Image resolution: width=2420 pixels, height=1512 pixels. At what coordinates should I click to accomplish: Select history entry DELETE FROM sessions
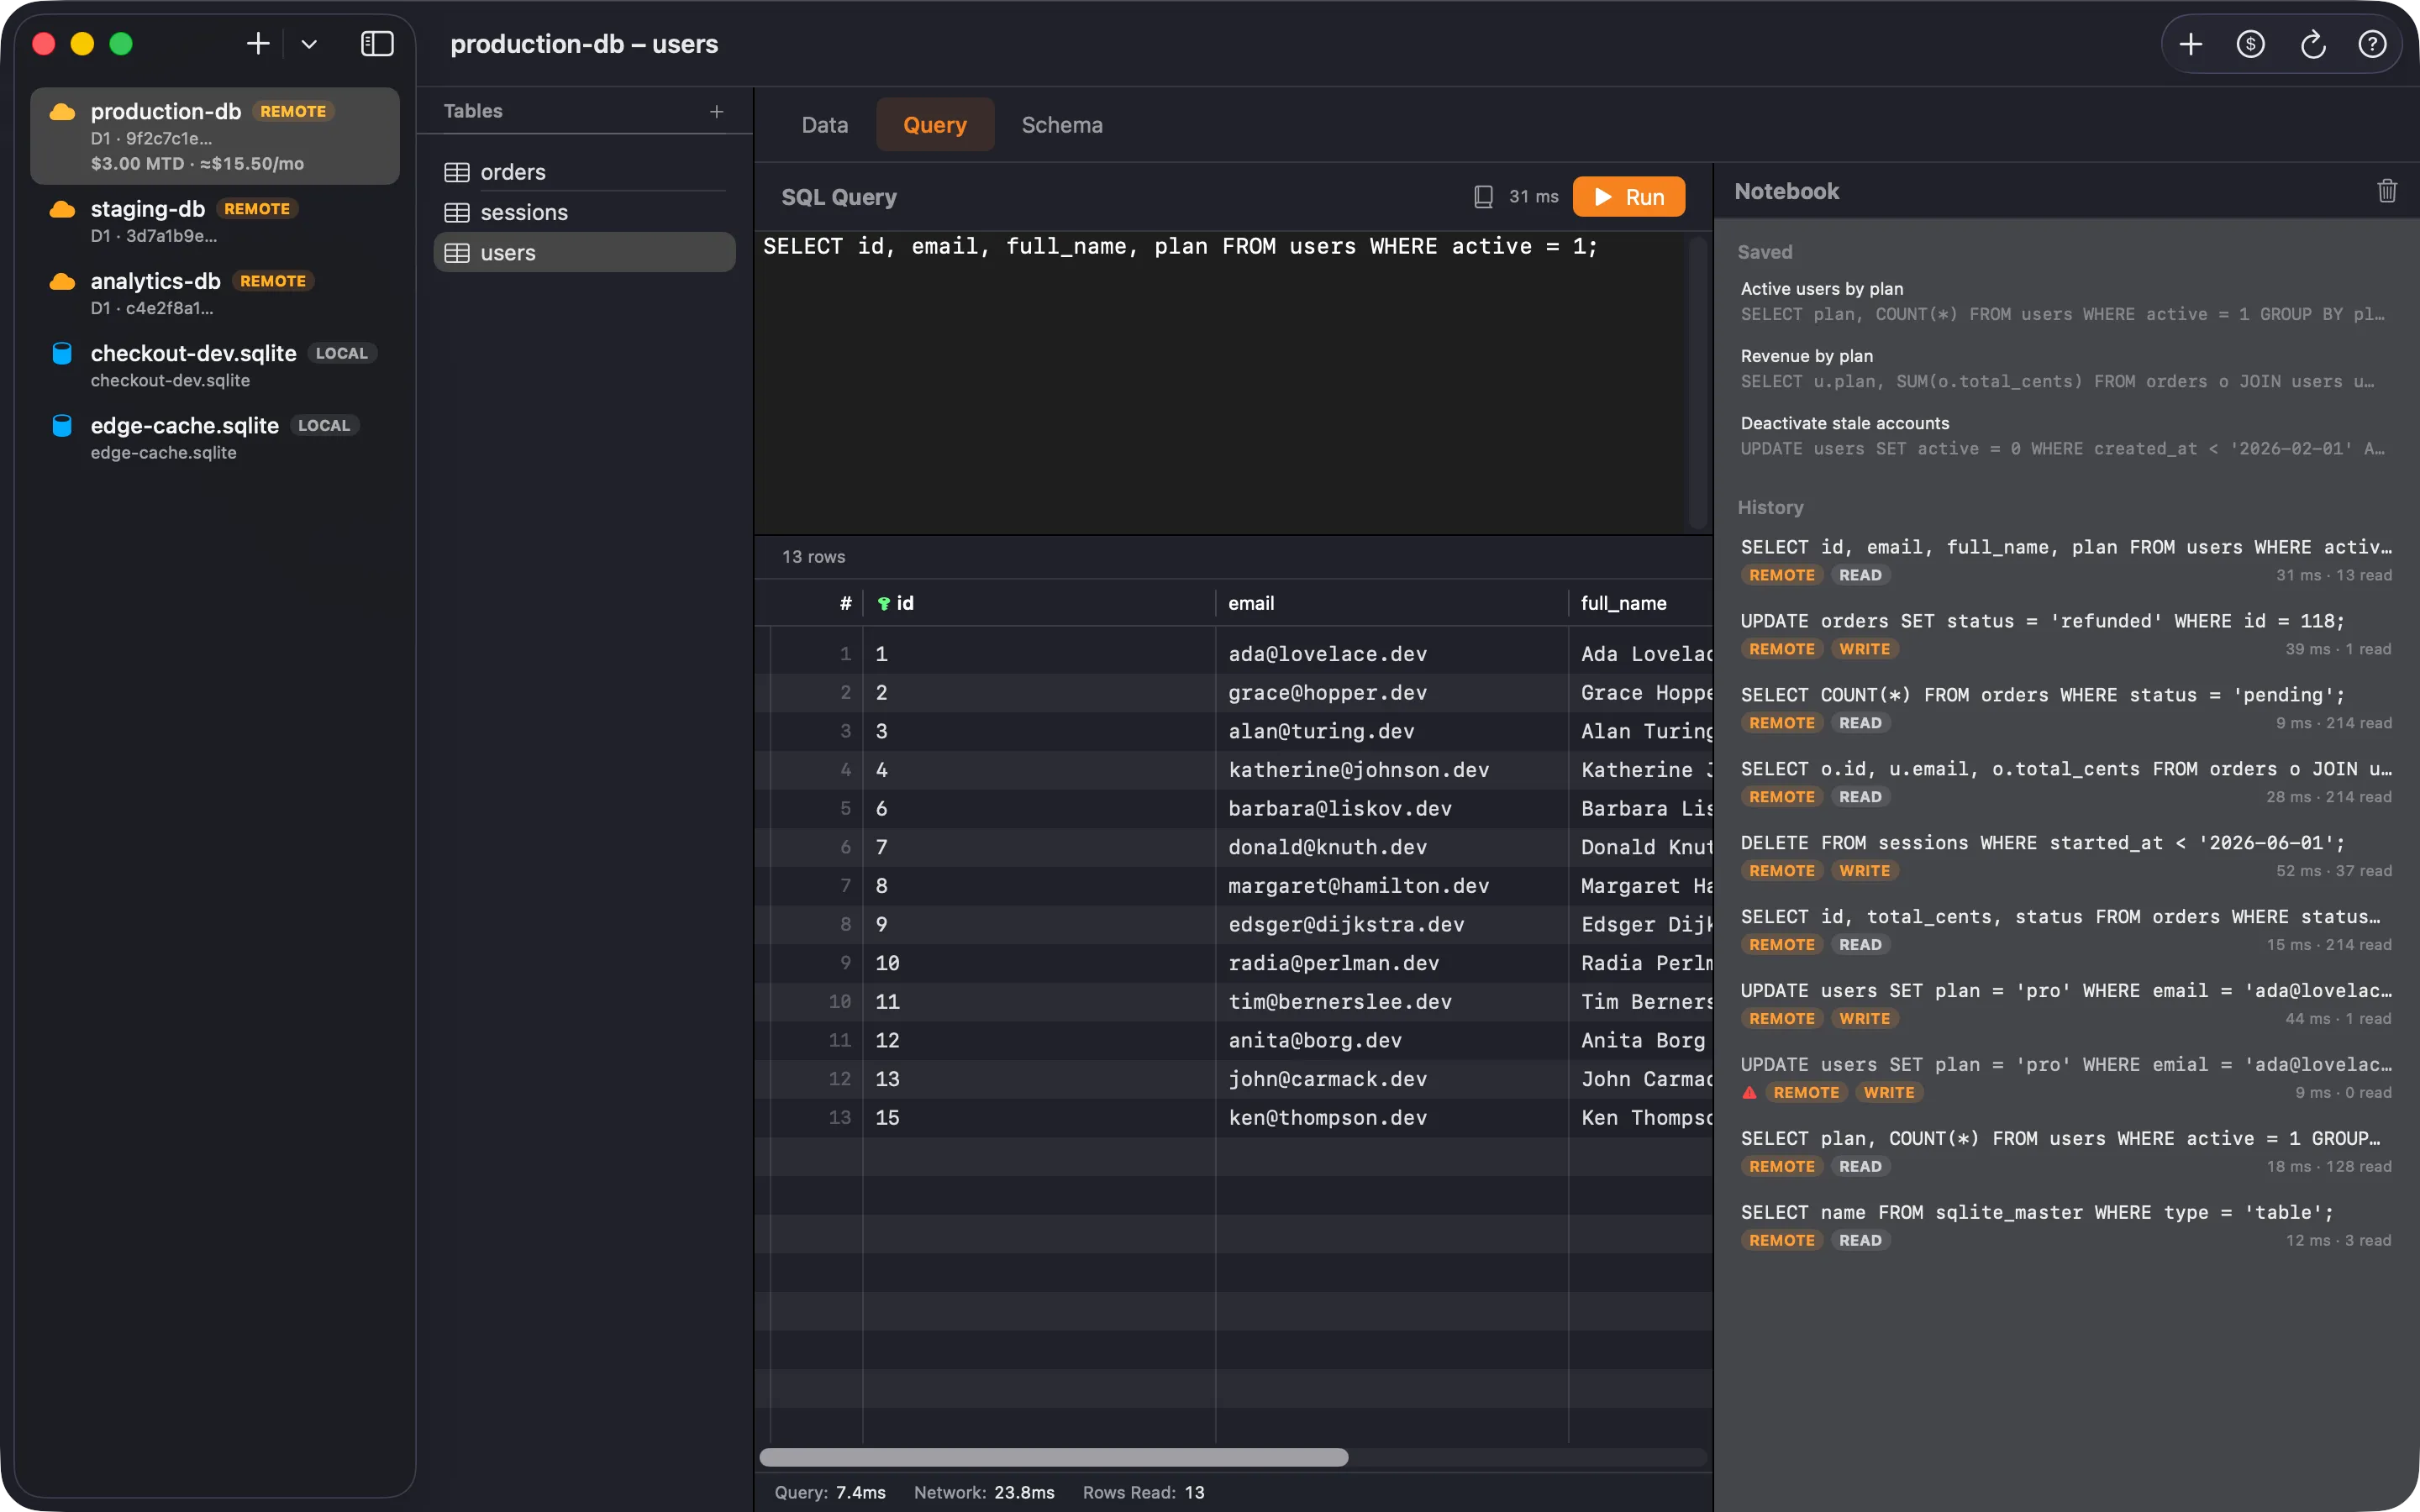pos(2066,856)
